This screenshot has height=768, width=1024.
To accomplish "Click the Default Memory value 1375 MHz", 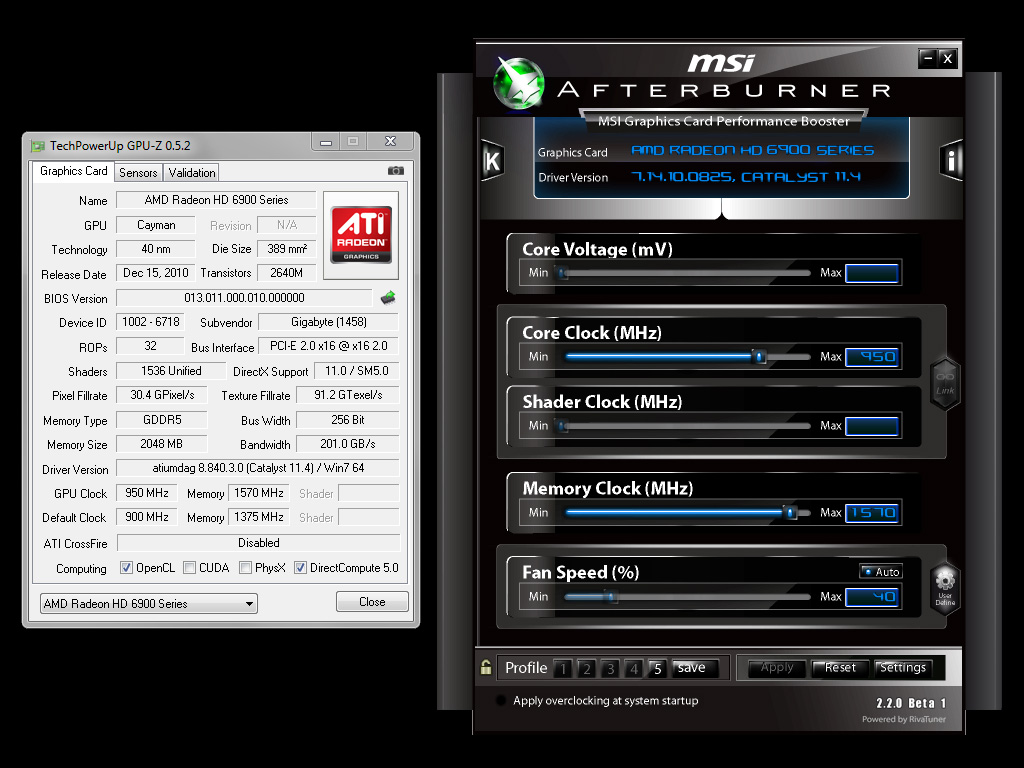I will (x=259, y=517).
